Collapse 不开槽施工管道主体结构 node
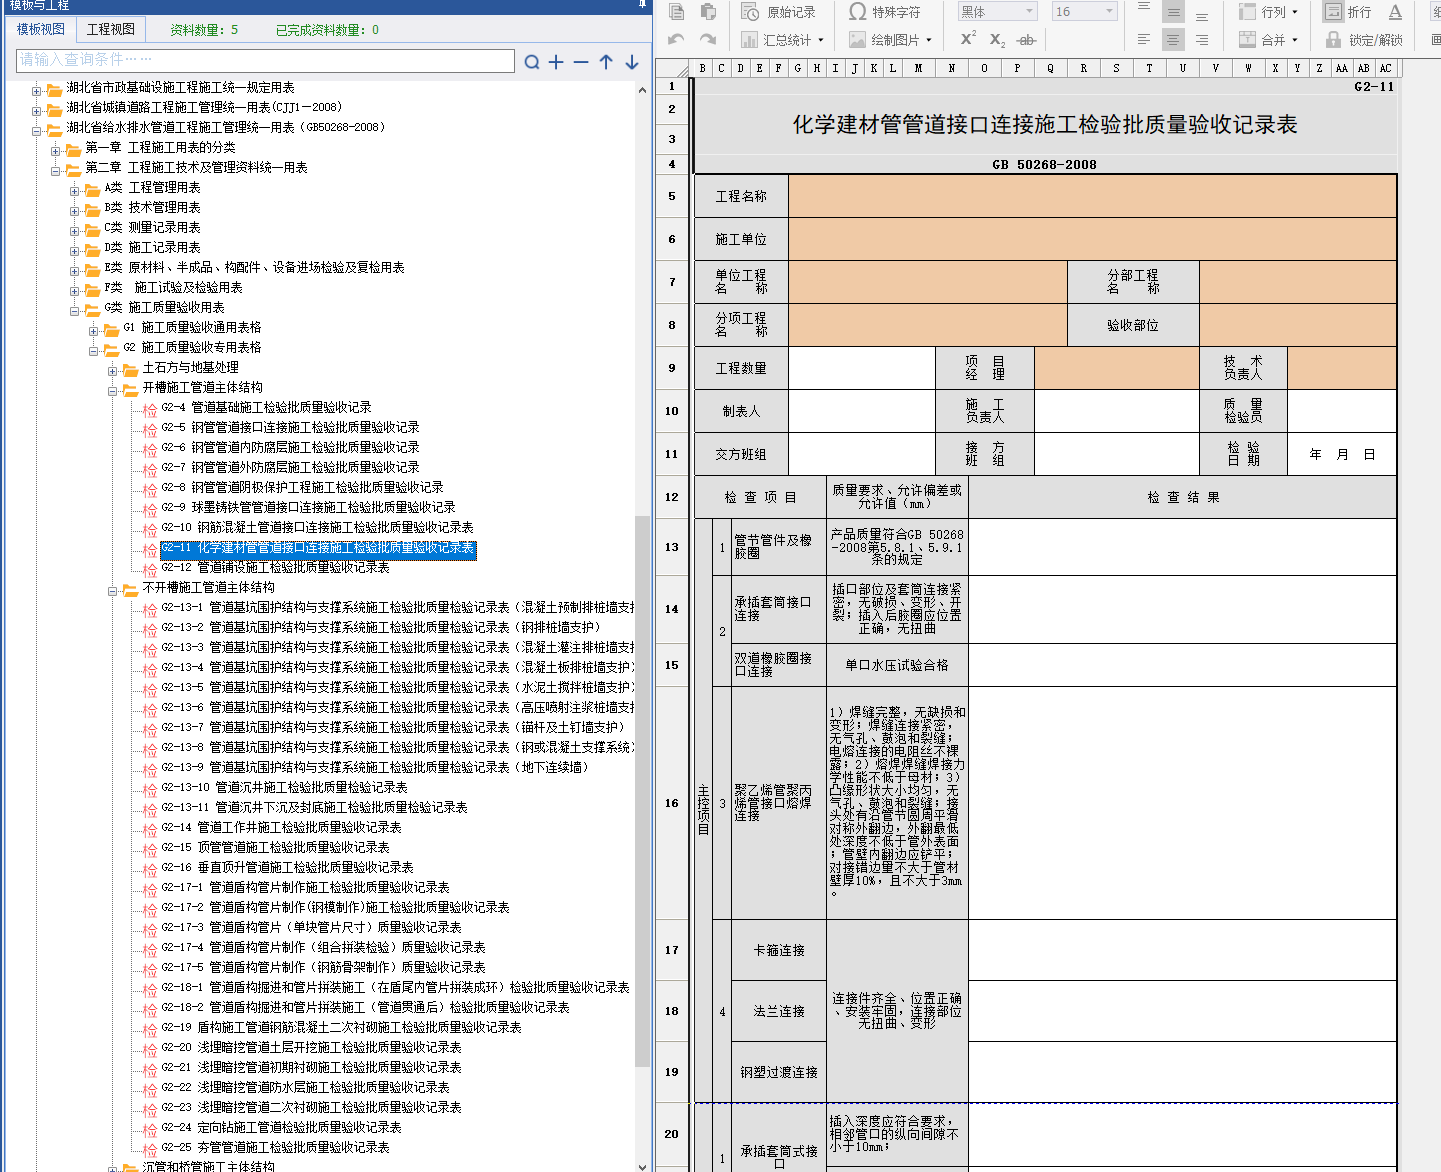The width and height of the screenshot is (1441, 1172). (113, 590)
